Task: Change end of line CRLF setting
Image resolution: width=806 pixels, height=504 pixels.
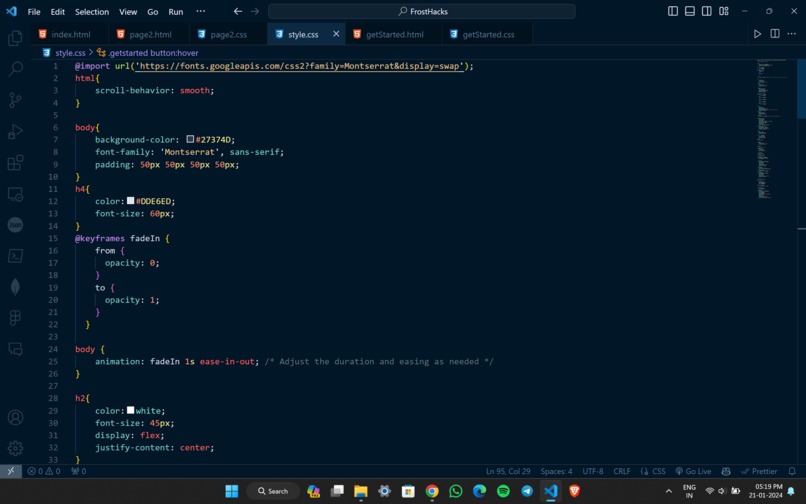Action: pos(621,471)
